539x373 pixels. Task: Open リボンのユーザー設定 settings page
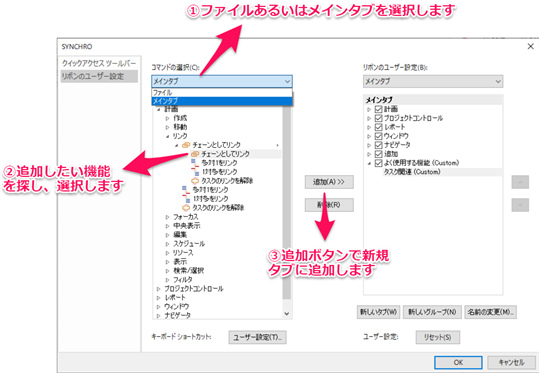(99, 76)
